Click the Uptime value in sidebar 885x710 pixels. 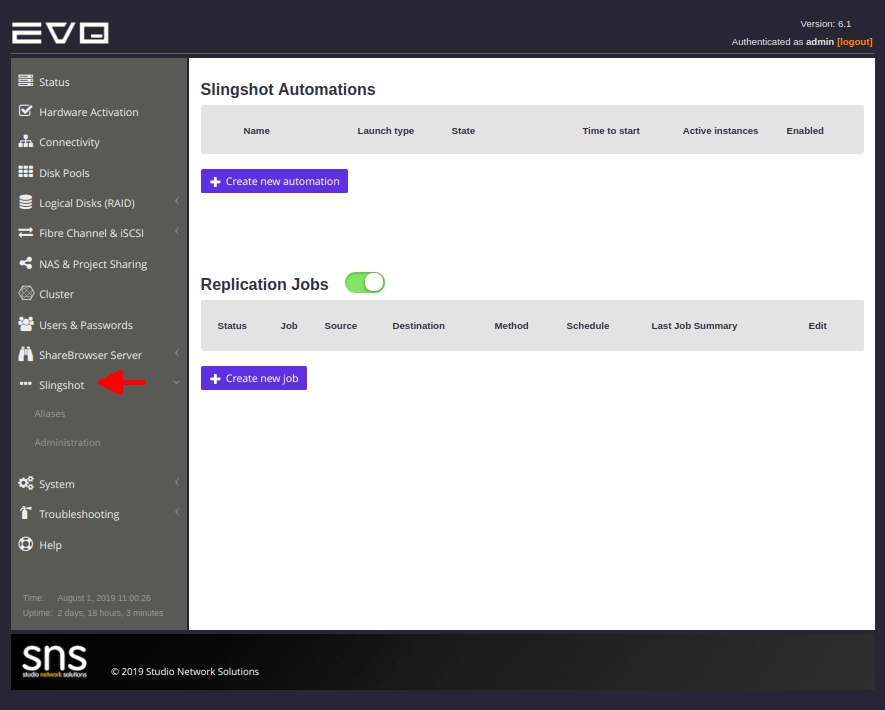pos(110,613)
